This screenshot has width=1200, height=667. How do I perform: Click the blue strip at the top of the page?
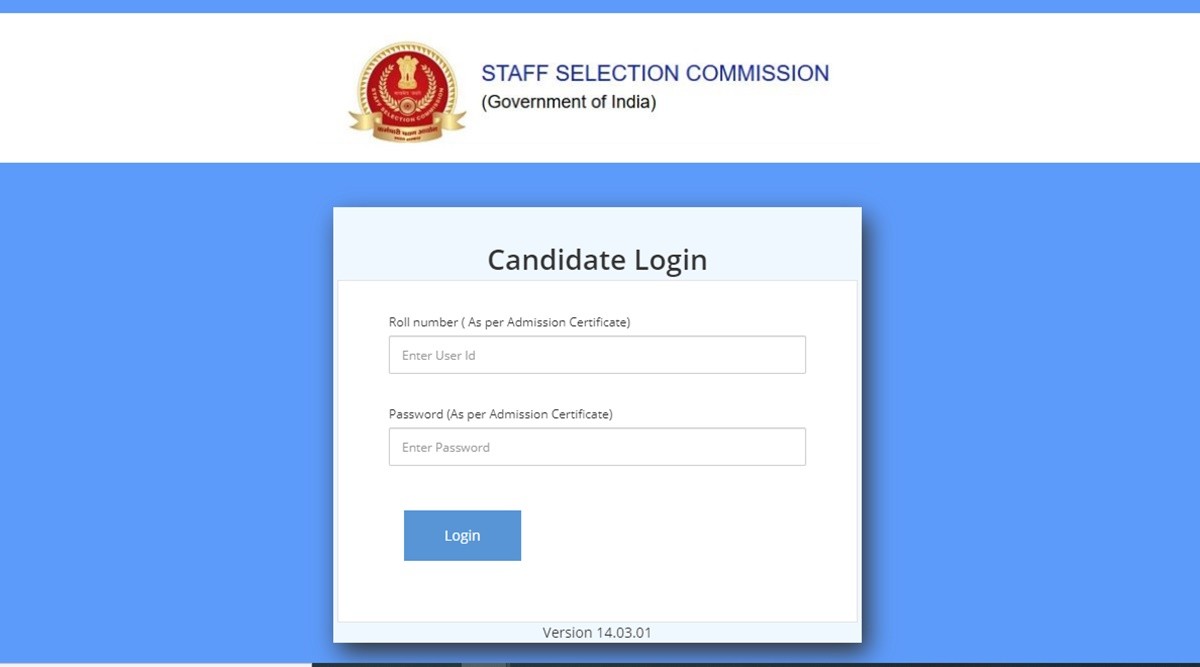pos(600,6)
